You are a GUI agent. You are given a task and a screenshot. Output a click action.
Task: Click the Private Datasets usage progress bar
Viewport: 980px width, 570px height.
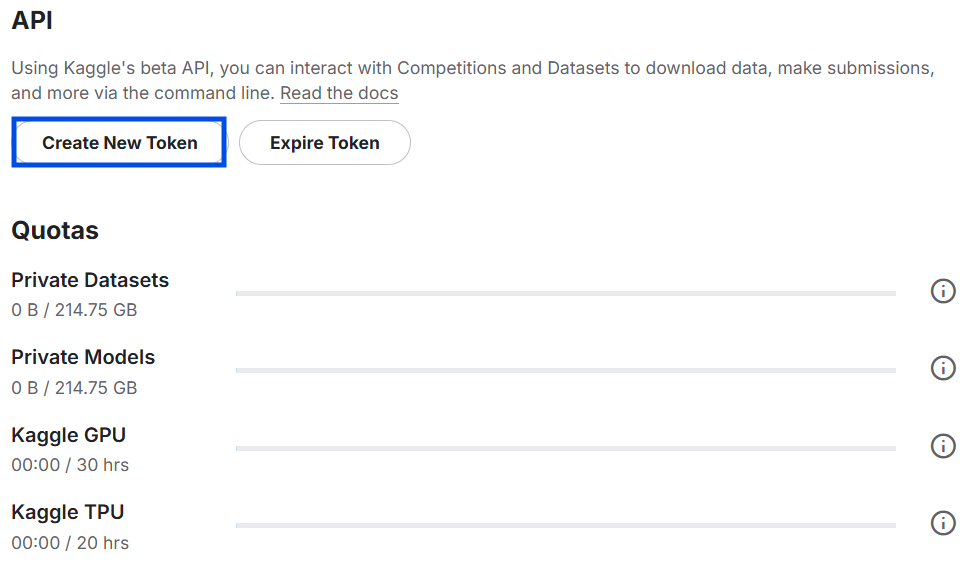(x=565, y=293)
